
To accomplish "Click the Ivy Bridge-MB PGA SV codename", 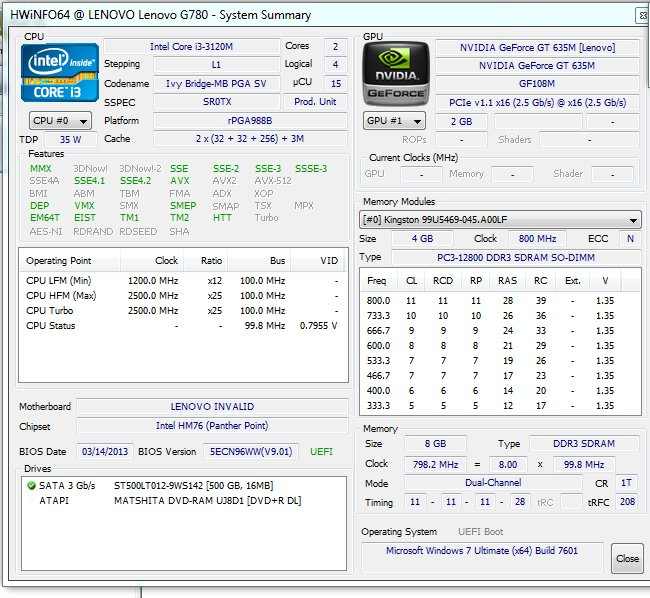I will pos(216,84).
